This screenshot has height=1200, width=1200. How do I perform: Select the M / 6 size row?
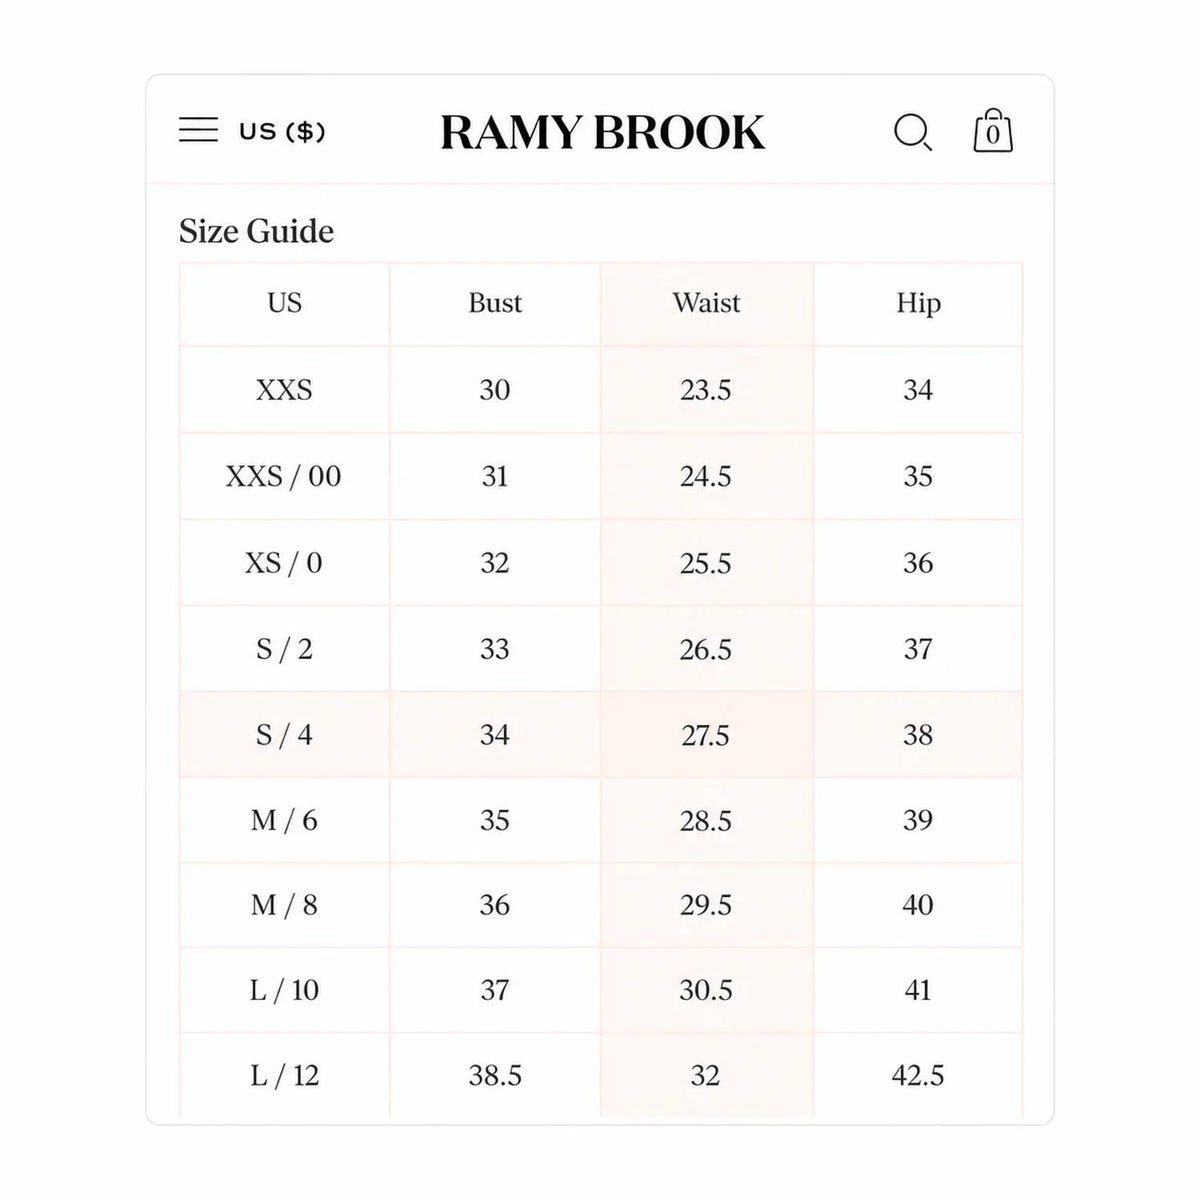pos(601,820)
